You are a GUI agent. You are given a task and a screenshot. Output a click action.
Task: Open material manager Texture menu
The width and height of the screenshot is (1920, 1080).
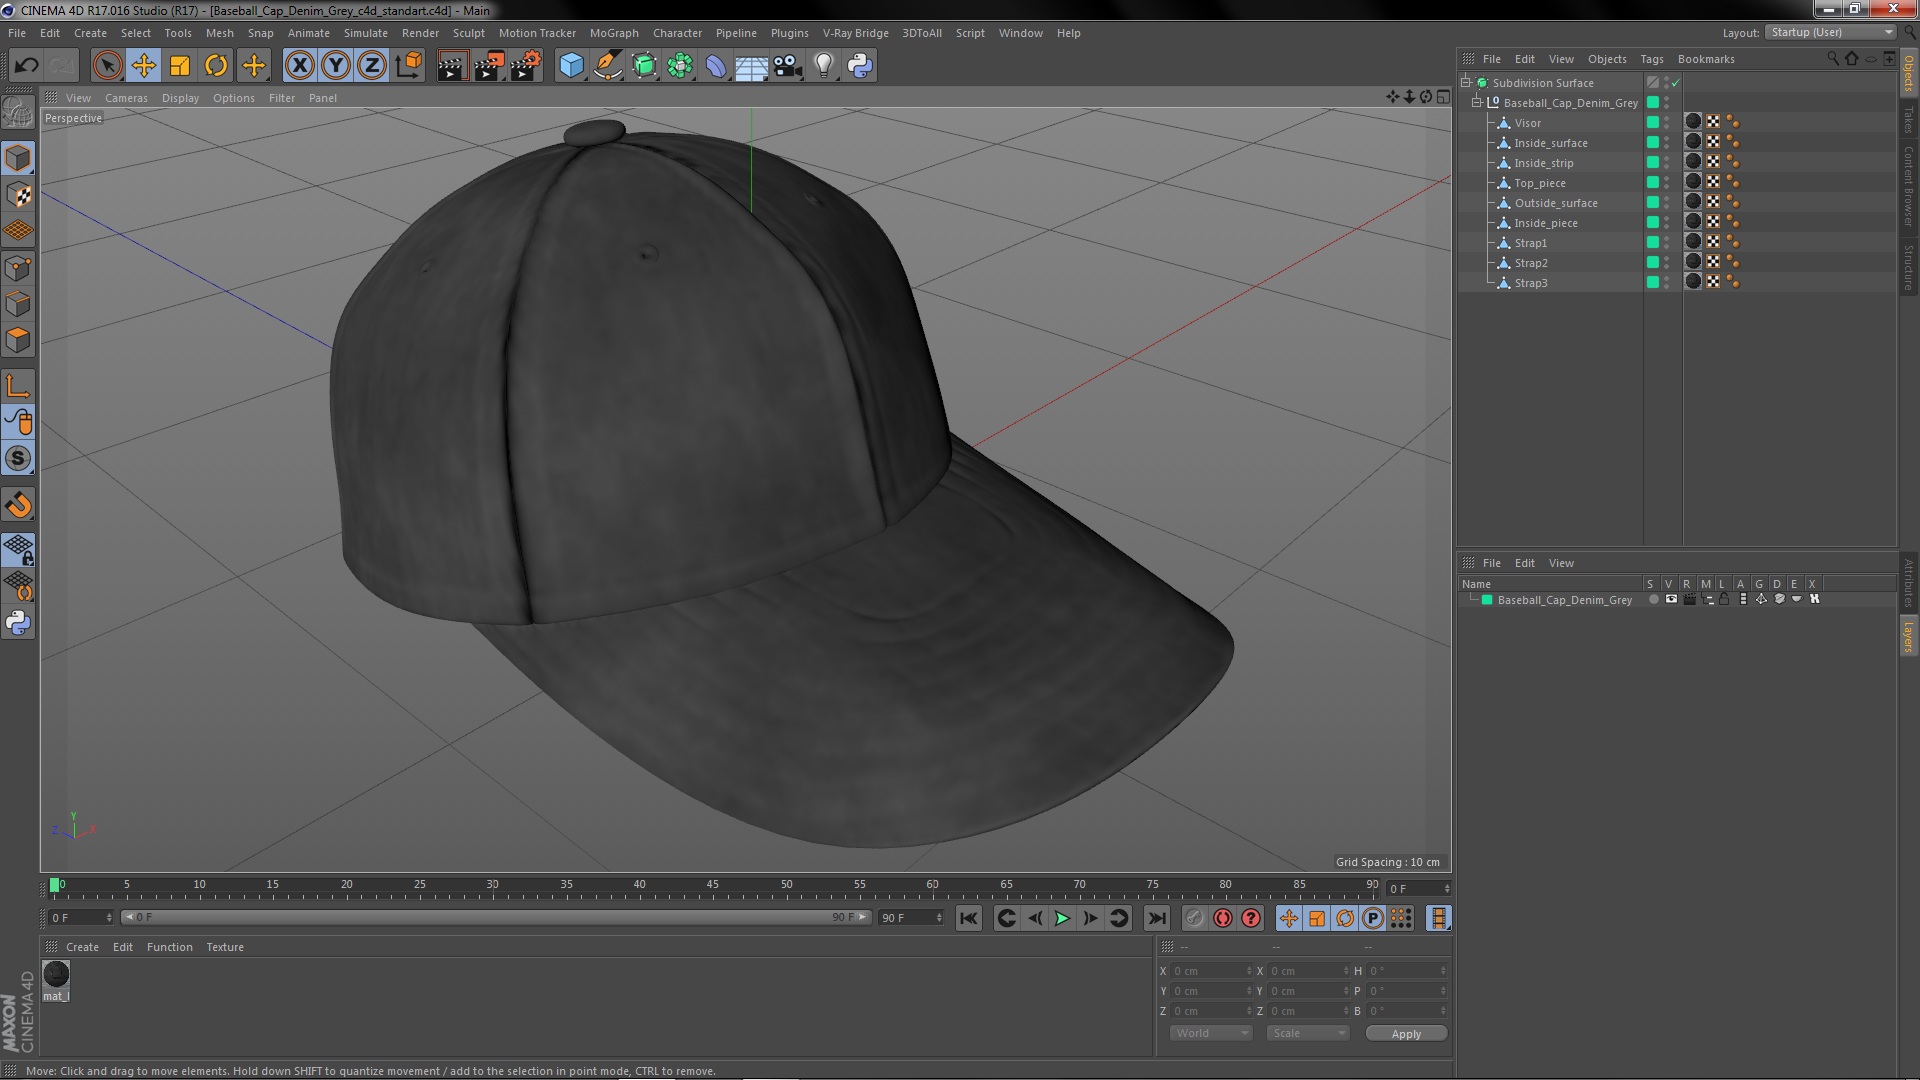[225, 947]
